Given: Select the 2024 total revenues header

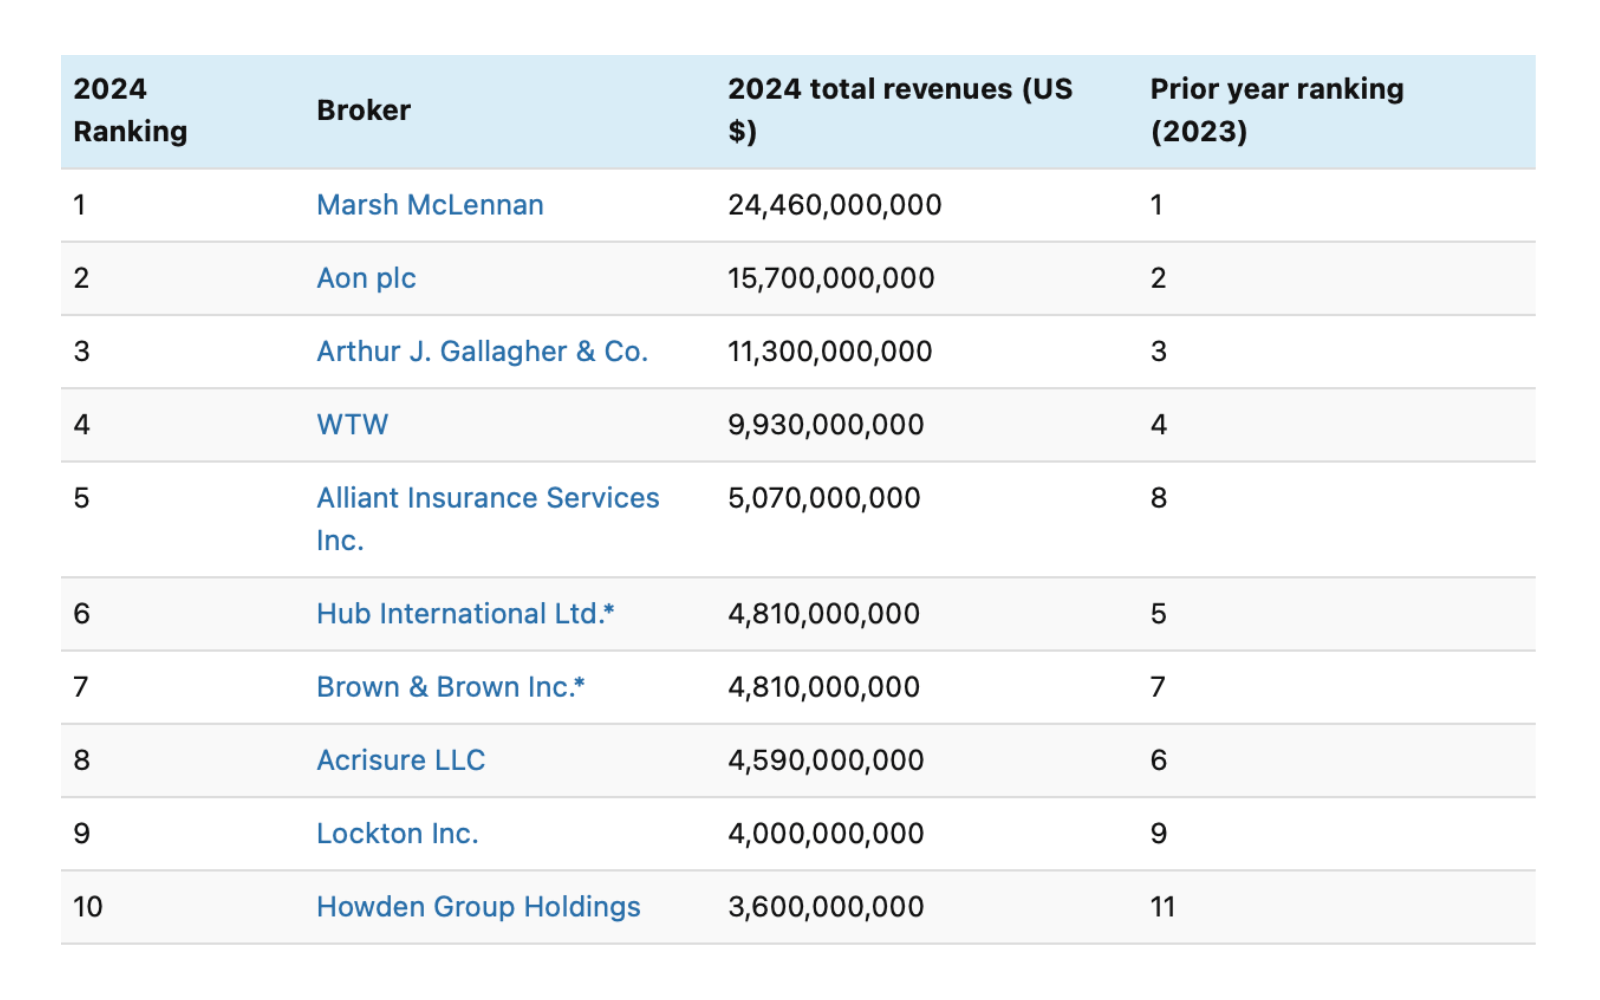Looking at the screenshot, I should [x=898, y=110].
